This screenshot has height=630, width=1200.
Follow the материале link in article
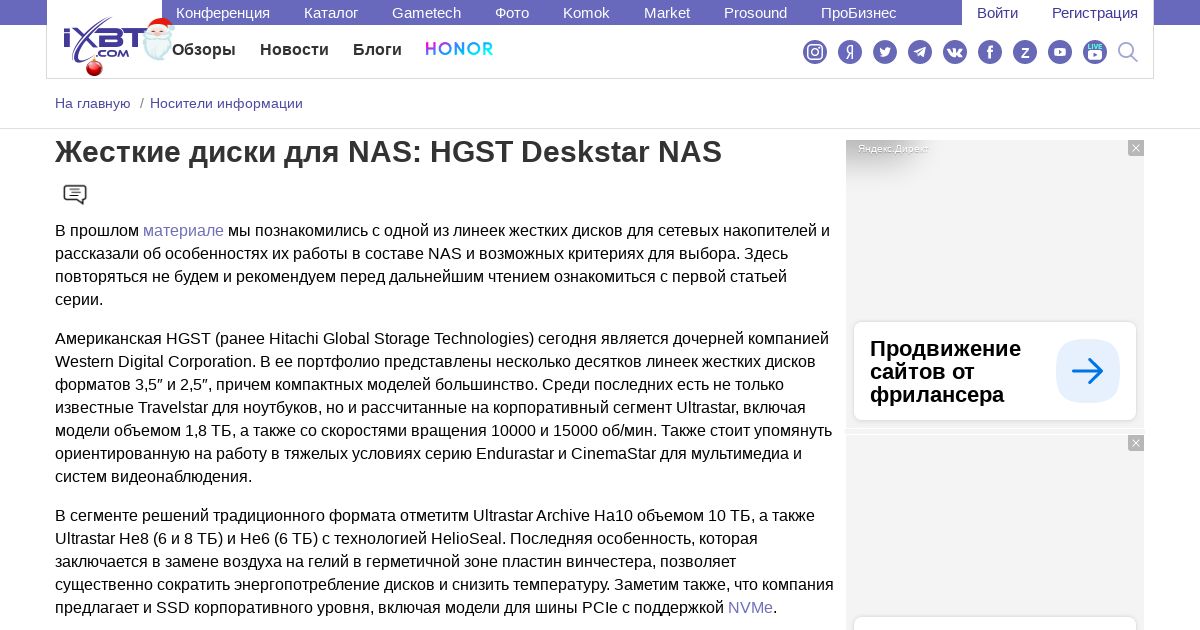pos(183,231)
